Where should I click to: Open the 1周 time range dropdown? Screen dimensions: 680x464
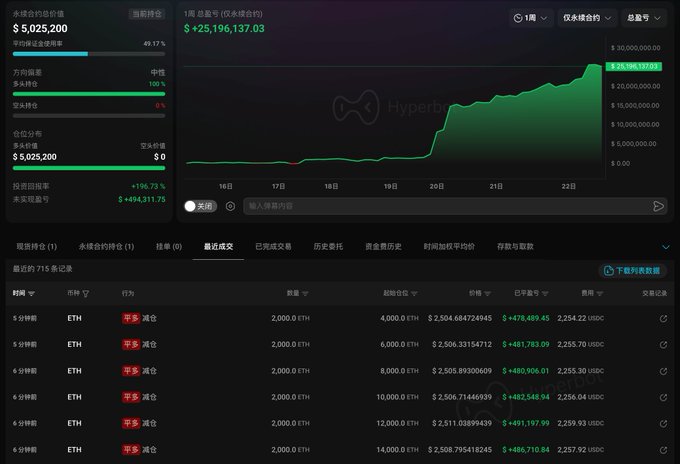pos(530,18)
